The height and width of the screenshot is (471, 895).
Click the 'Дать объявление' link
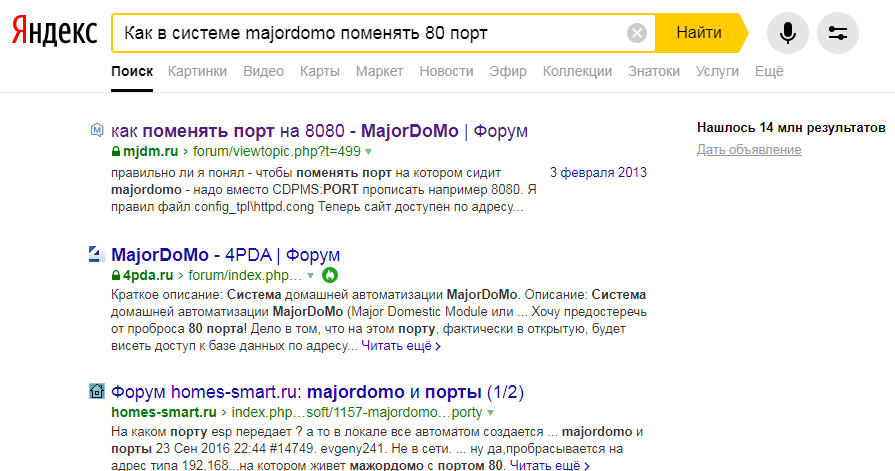click(749, 150)
